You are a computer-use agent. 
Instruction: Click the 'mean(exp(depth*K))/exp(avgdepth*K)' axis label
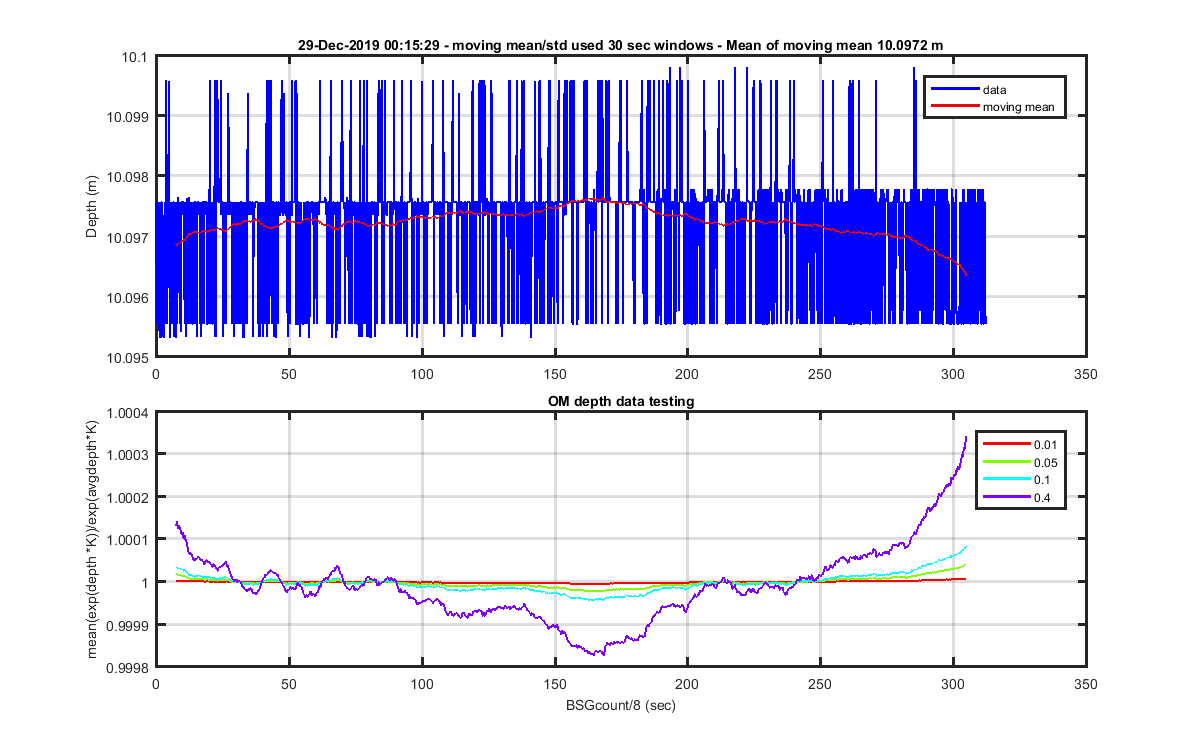[92, 537]
